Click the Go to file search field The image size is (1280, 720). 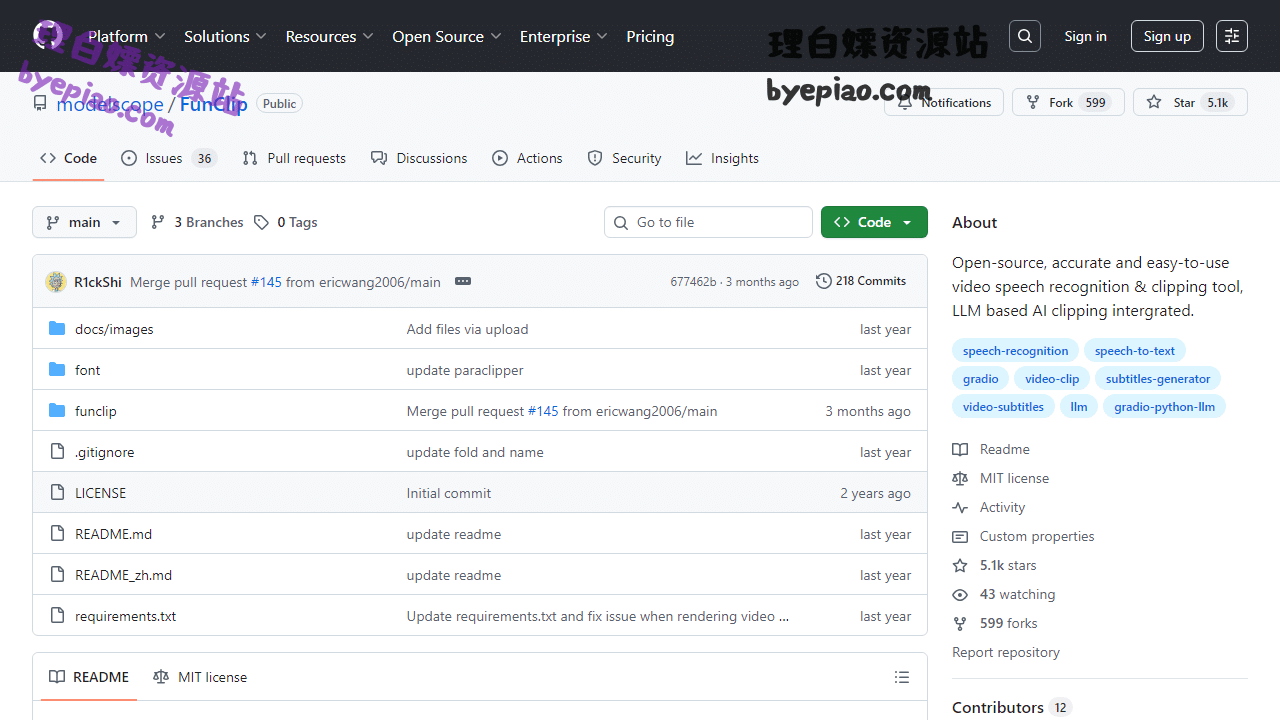coord(708,222)
